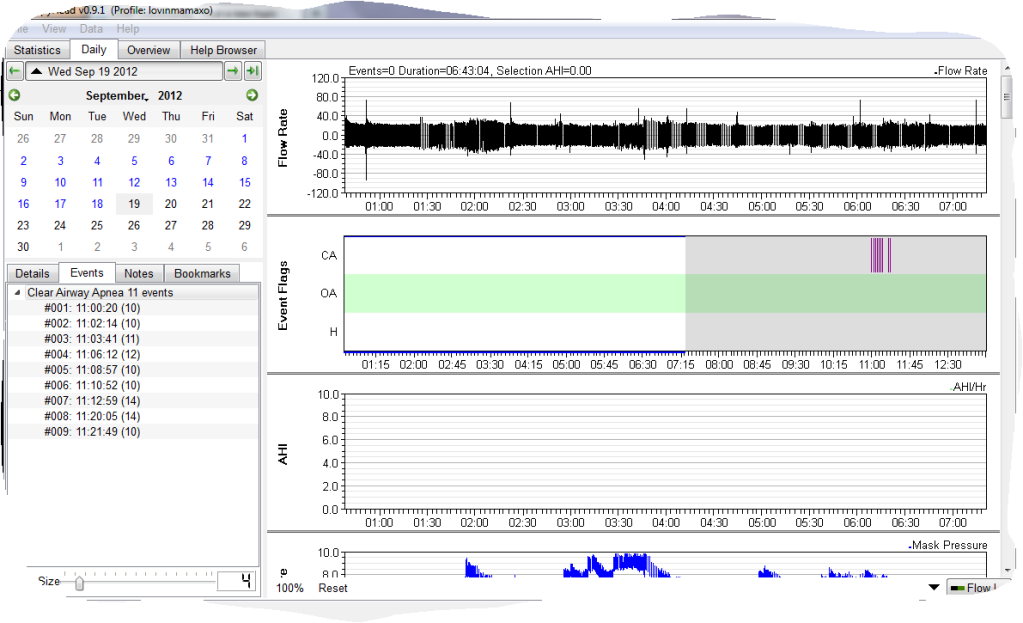1023x623 pixels.
Task: Adjust the Size slider handle
Action: tap(79, 583)
